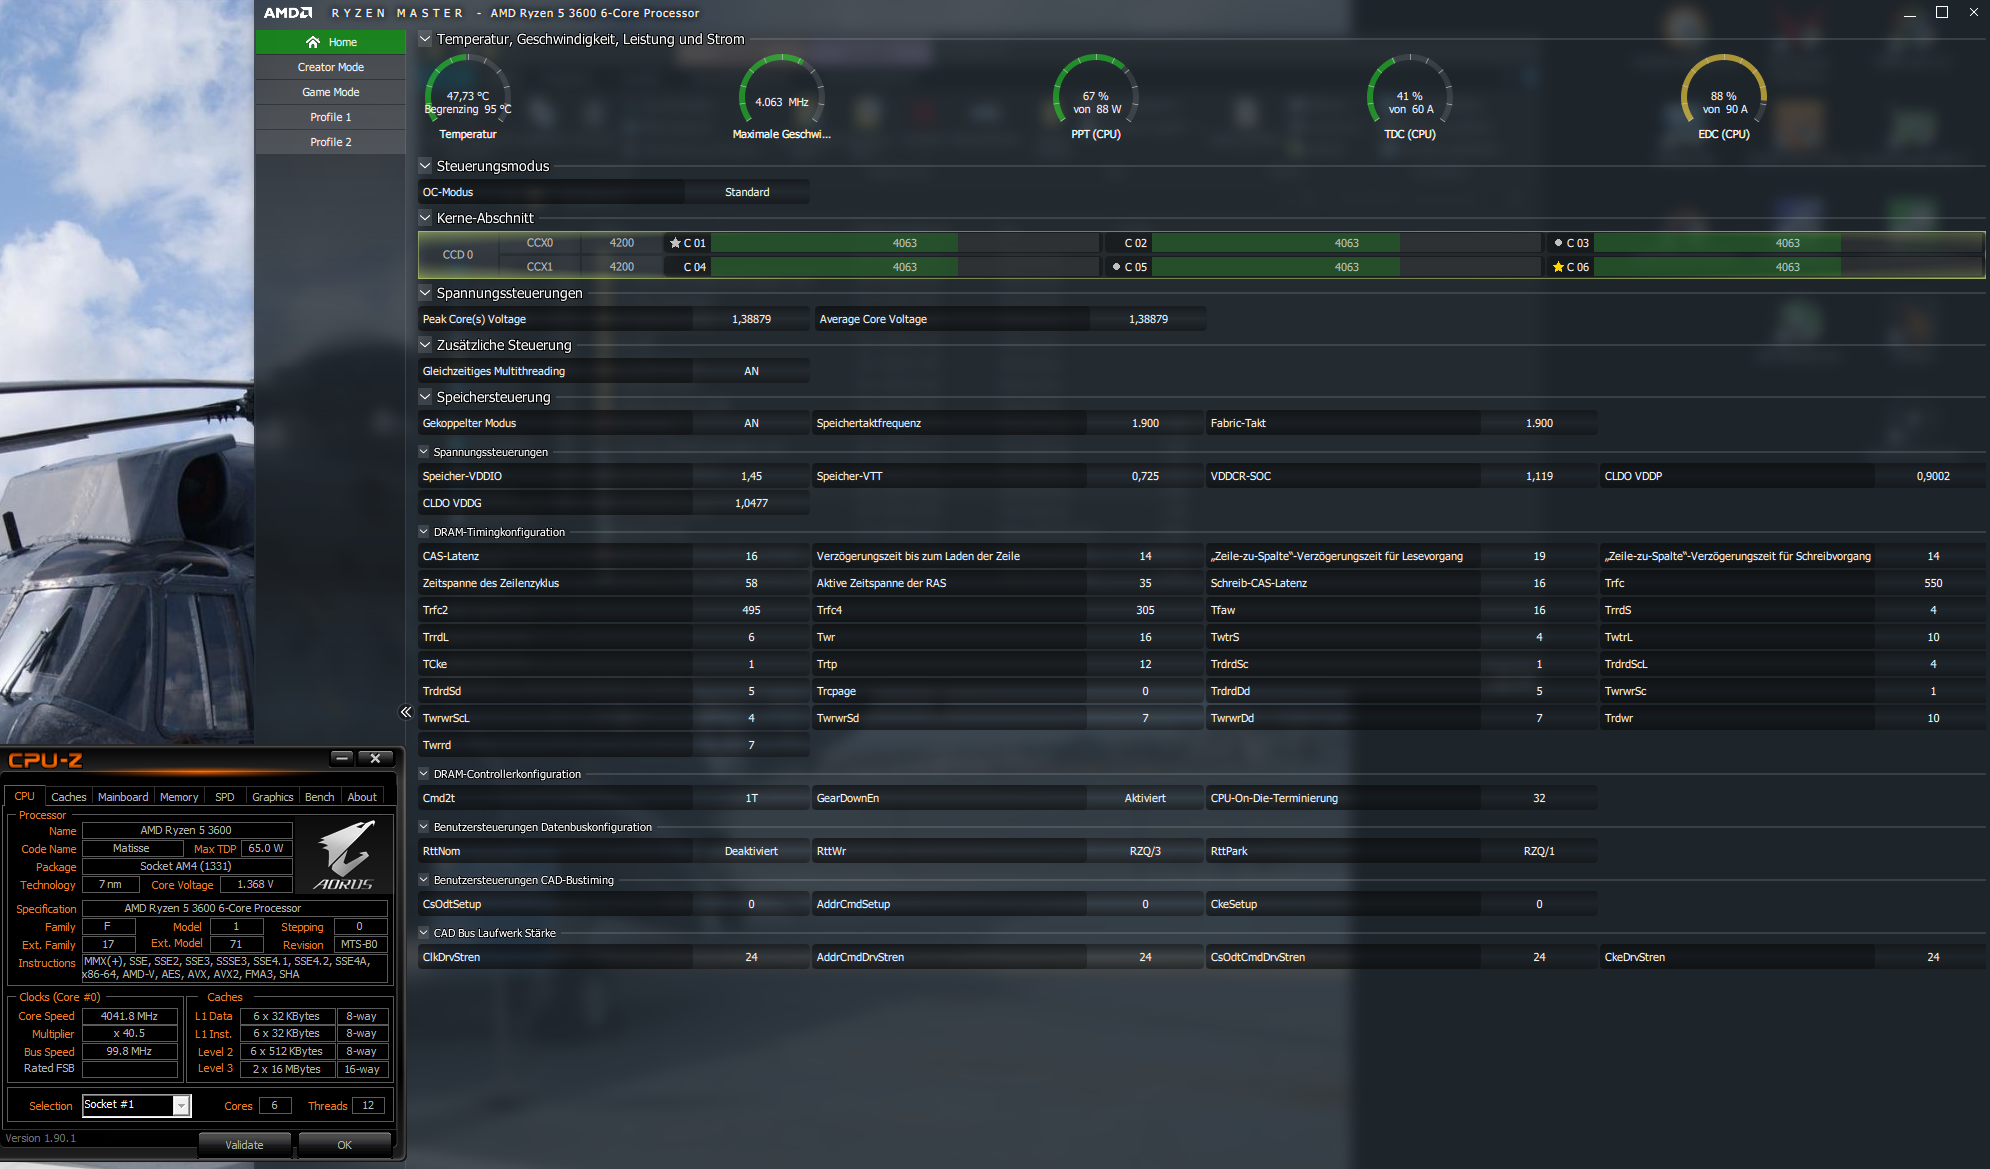Click the Temperatur gauge dial
1990x1169 pixels.
[x=468, y=96]
